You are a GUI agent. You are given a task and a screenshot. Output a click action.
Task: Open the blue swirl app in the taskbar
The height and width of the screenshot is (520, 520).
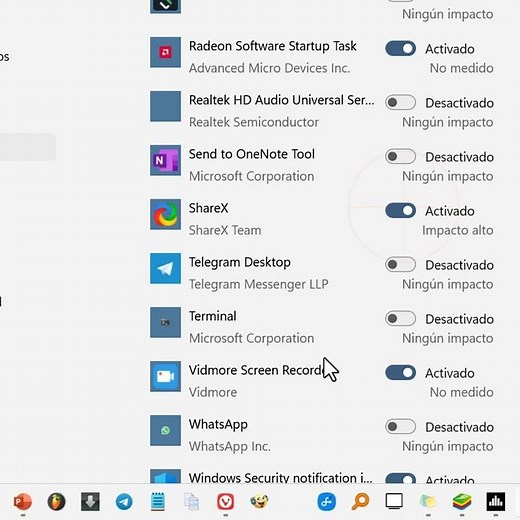(327, 502)
